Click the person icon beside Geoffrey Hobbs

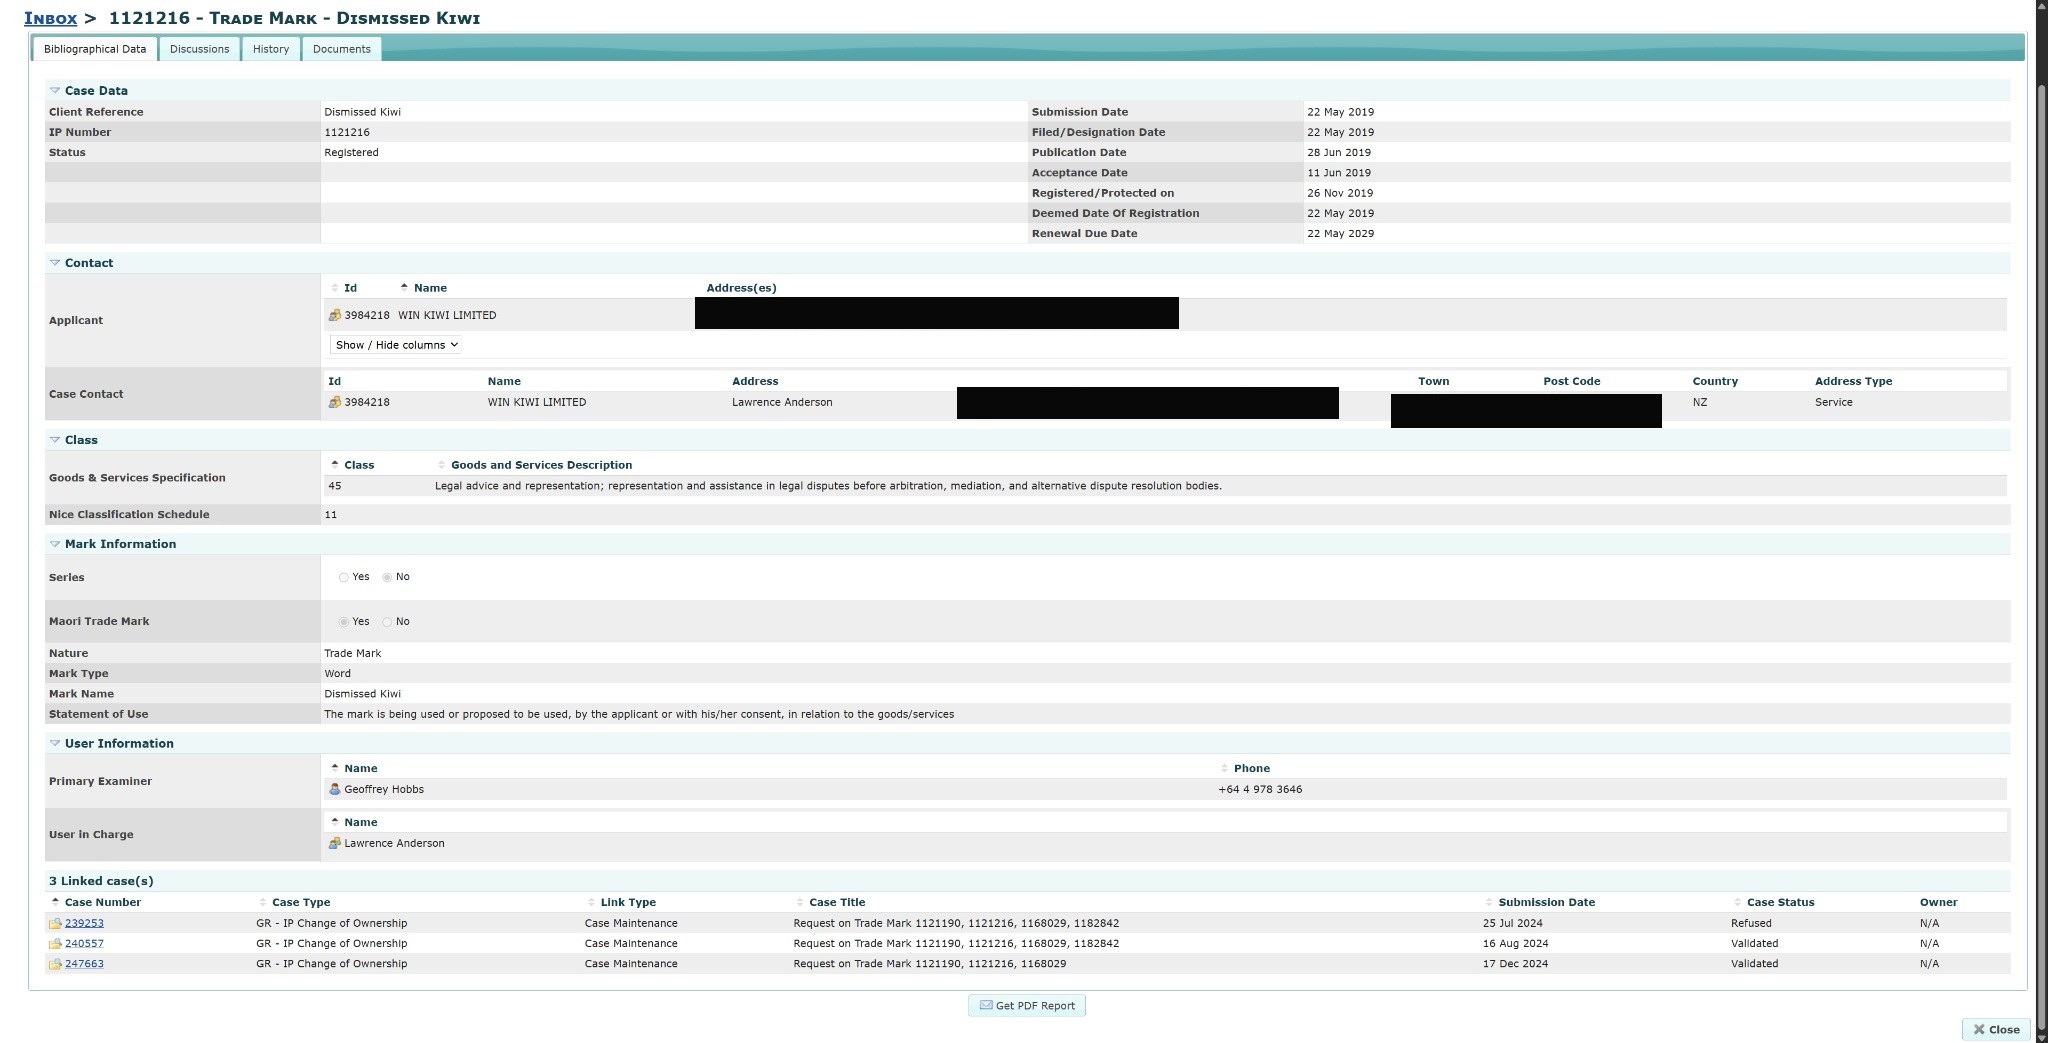[337, 789]
